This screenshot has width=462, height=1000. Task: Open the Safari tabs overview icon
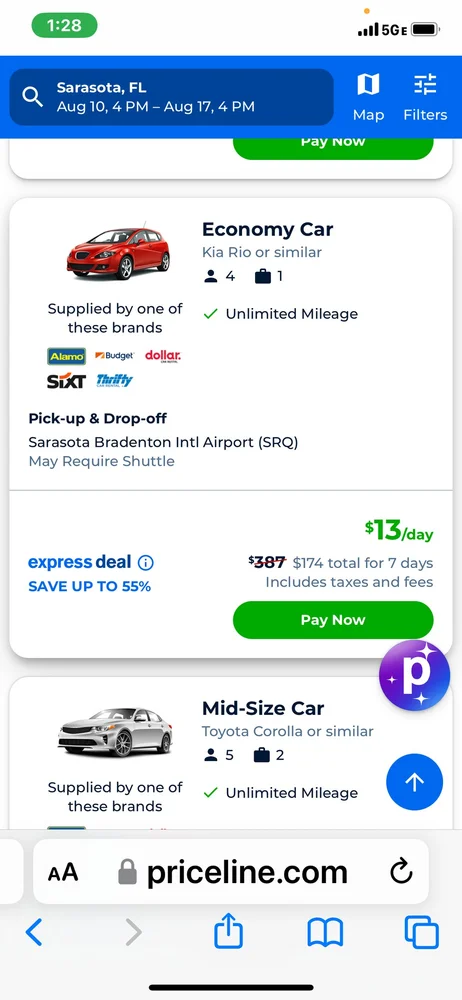[422, 932]
